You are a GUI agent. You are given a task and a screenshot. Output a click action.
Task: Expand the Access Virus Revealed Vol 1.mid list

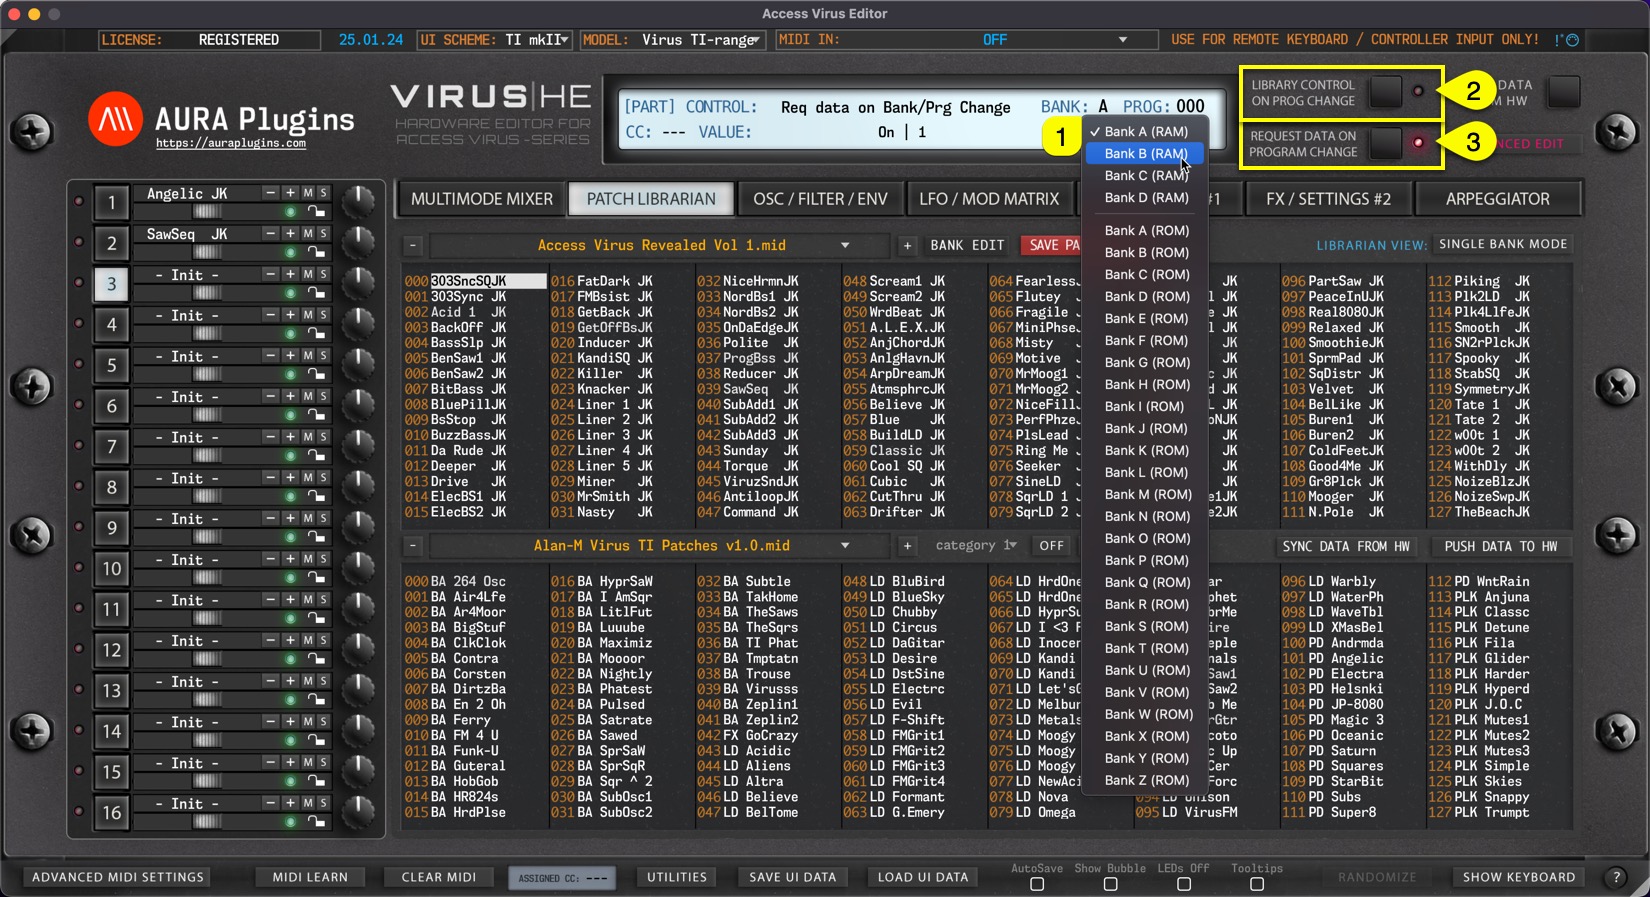pos(845,245)
